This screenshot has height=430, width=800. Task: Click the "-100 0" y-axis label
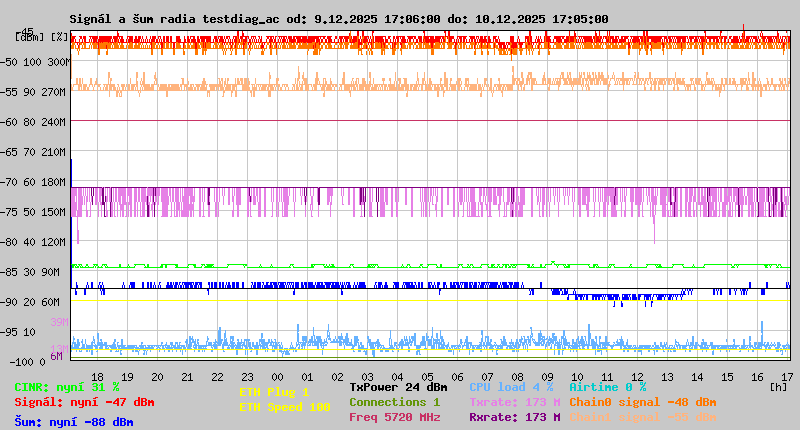[27, 362]
